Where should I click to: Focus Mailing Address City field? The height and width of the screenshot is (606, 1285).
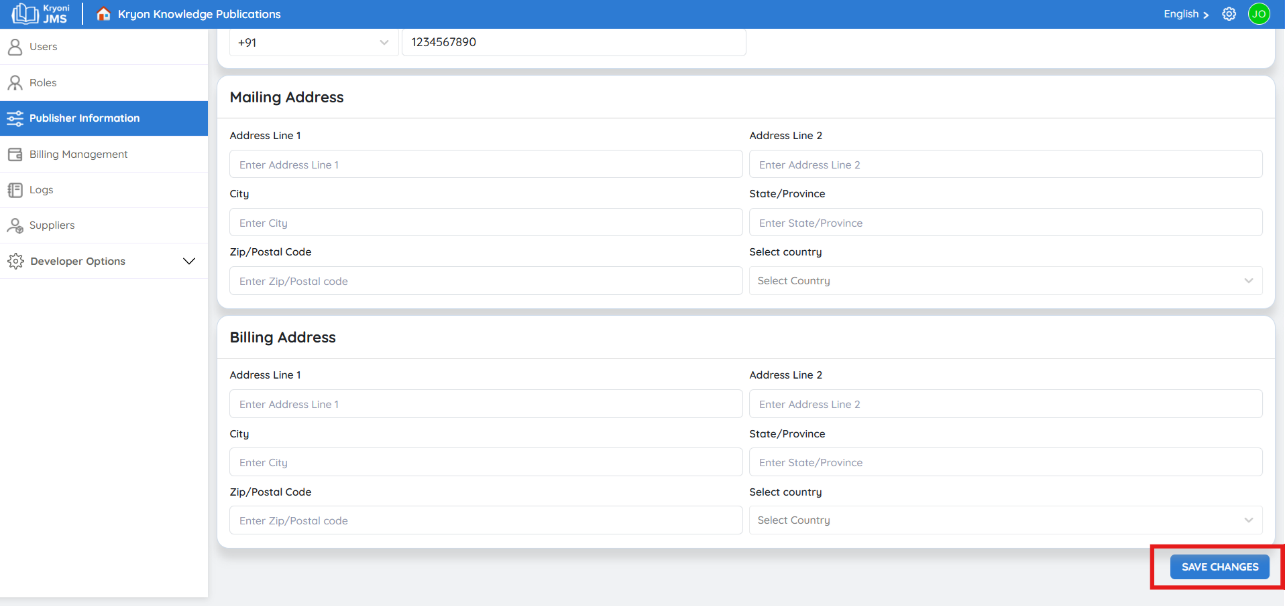(486, 223)
